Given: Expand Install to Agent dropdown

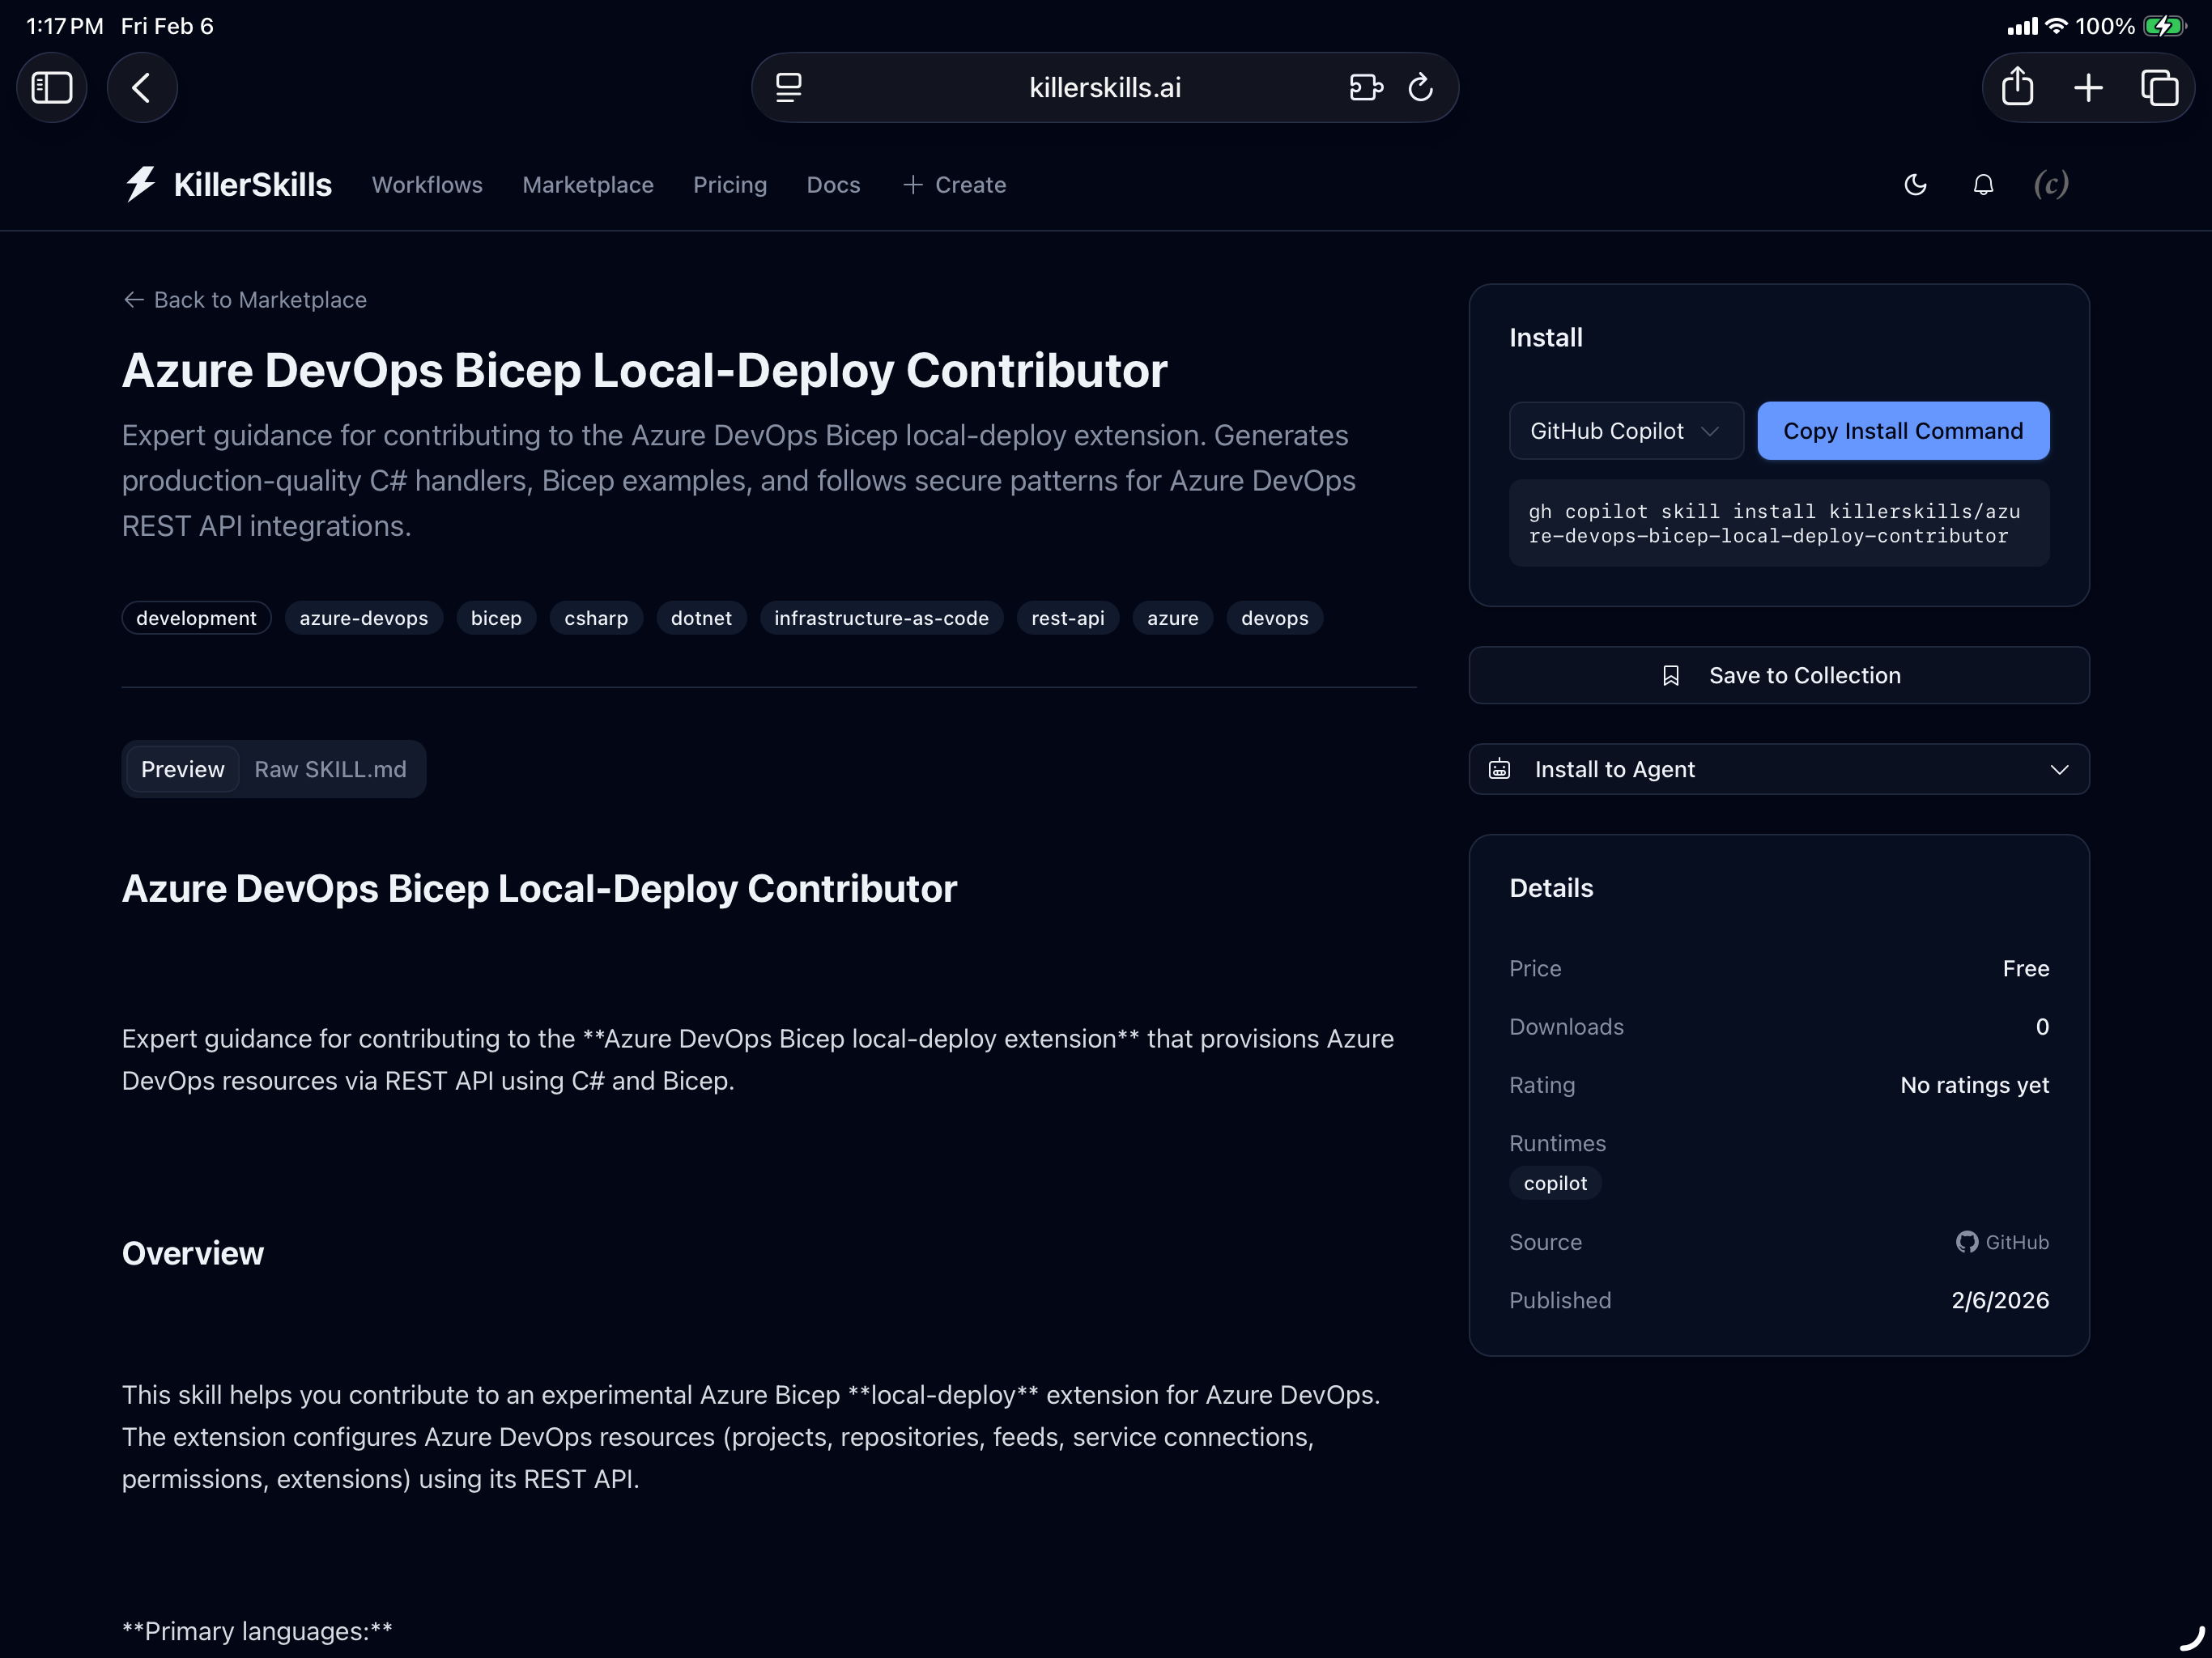Looking at the screenshot, I should tap(1778, 769).
